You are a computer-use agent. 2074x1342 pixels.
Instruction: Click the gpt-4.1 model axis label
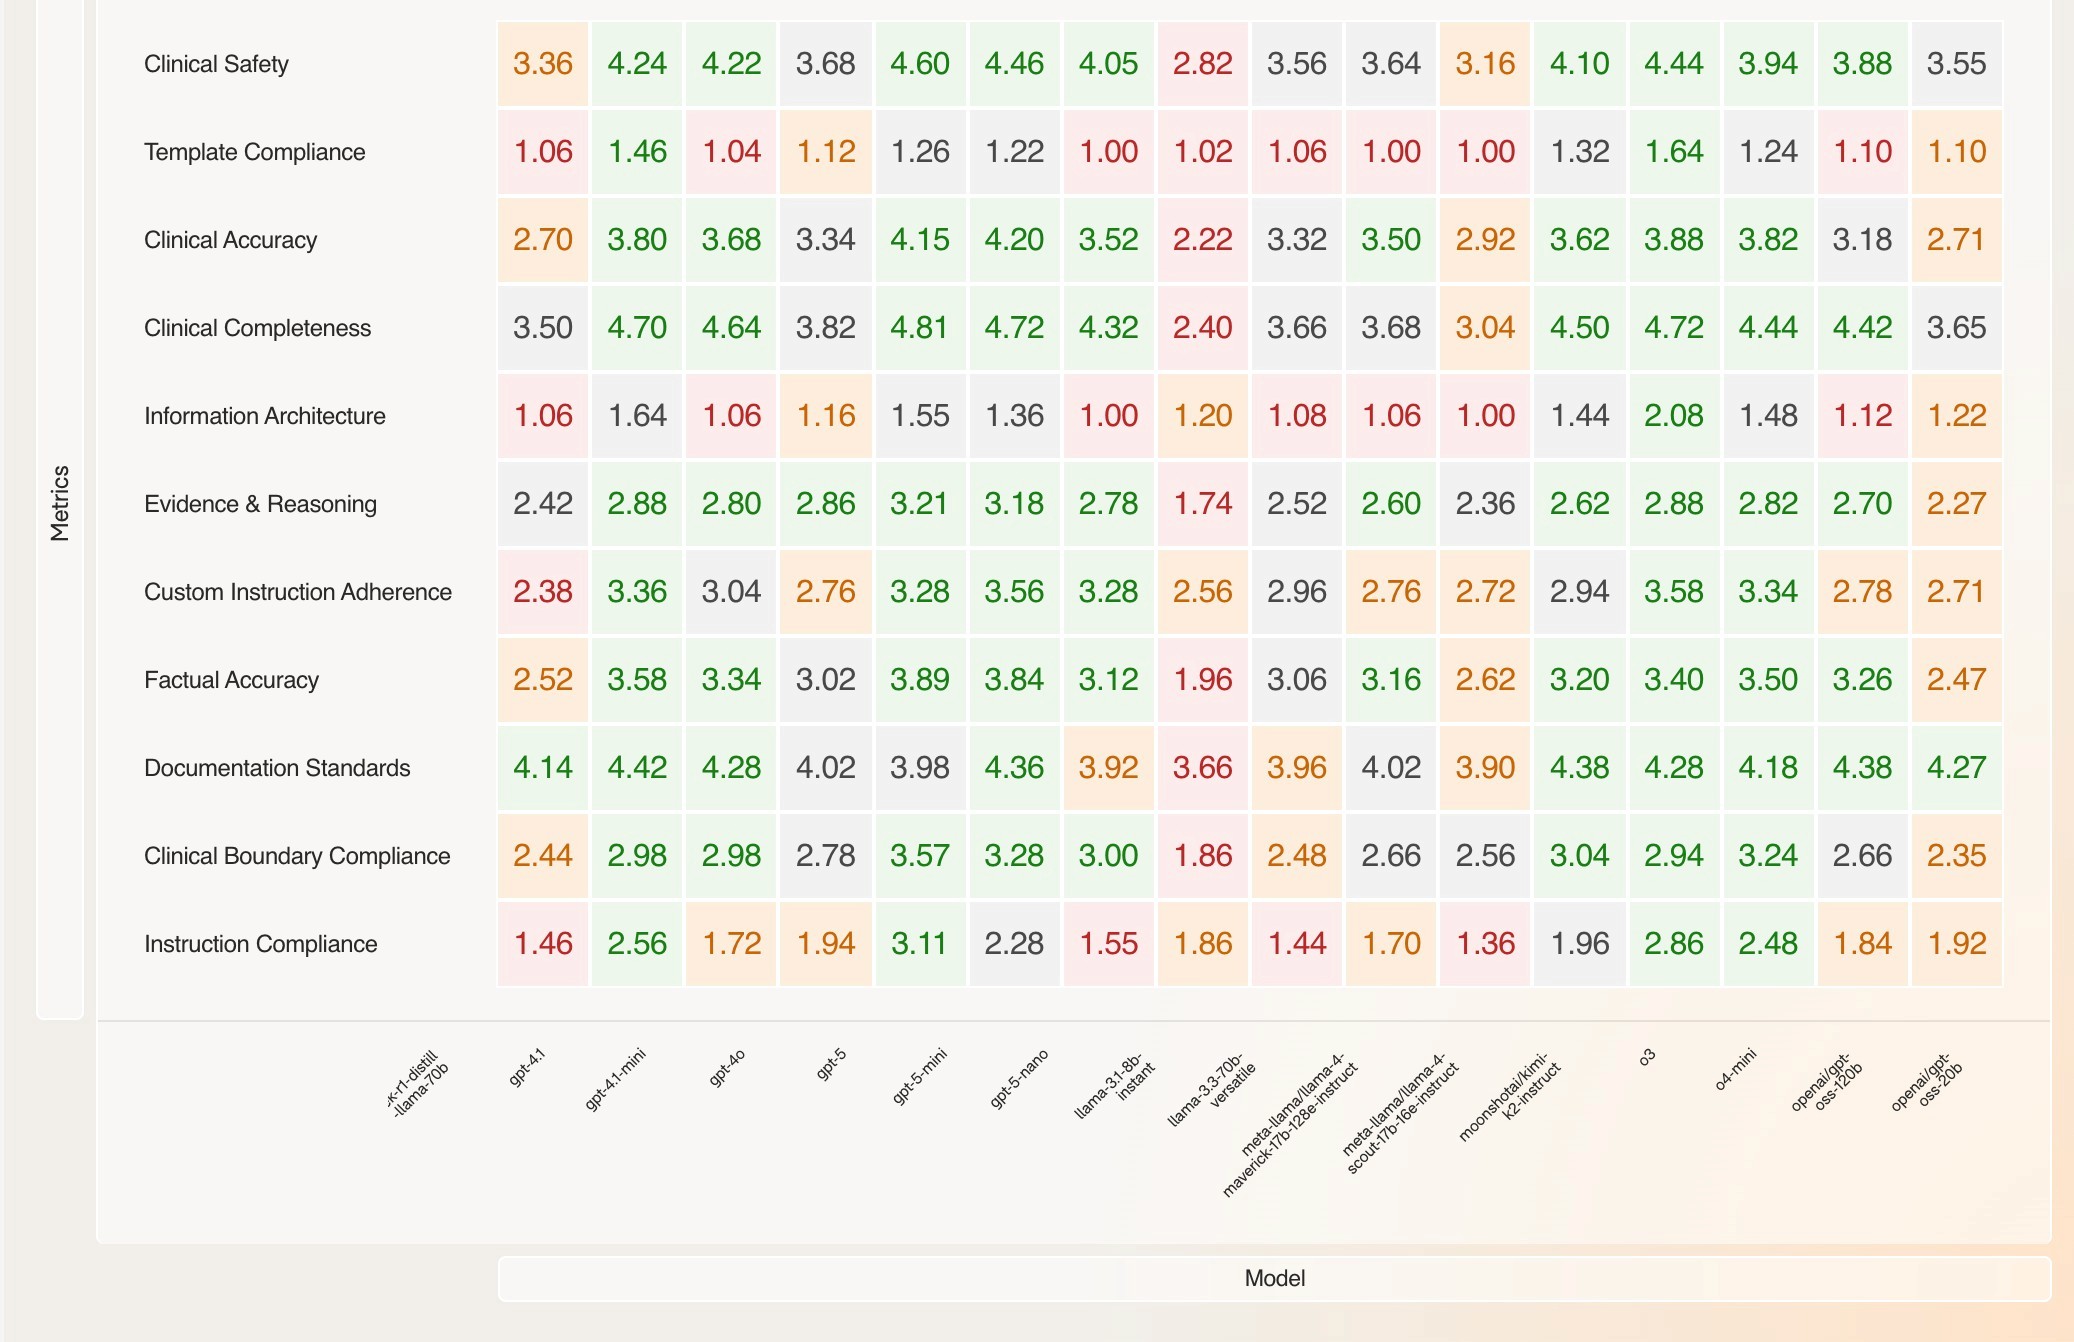pyautogui.click(x=527, y=1067)
